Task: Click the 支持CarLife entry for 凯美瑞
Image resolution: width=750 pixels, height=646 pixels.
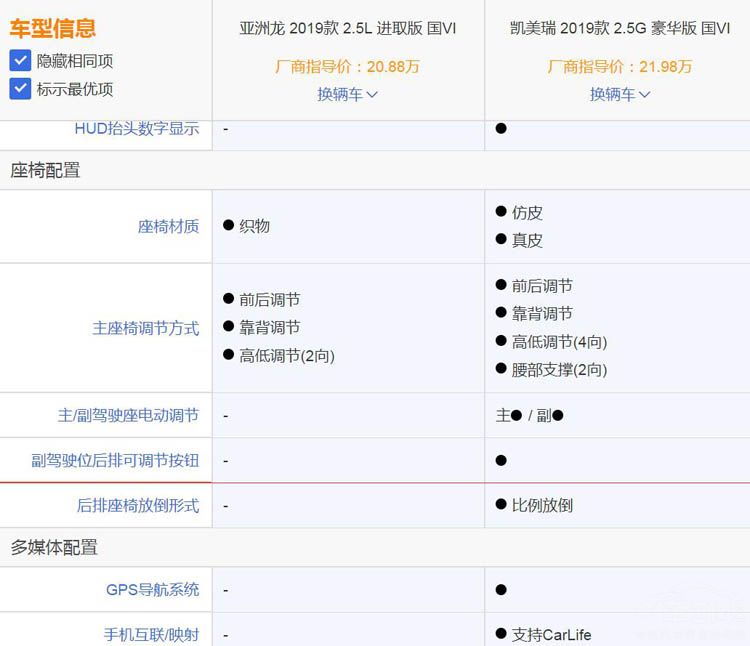Action: point(551,634)
